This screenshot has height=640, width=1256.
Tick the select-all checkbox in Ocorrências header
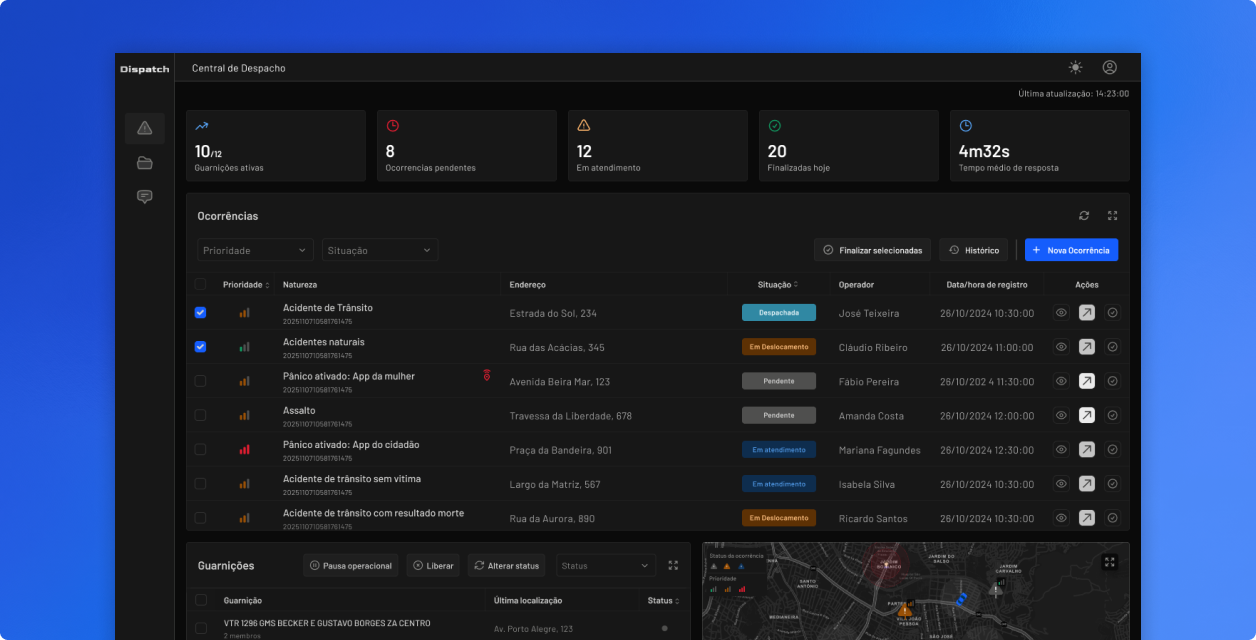coord(200,285)
